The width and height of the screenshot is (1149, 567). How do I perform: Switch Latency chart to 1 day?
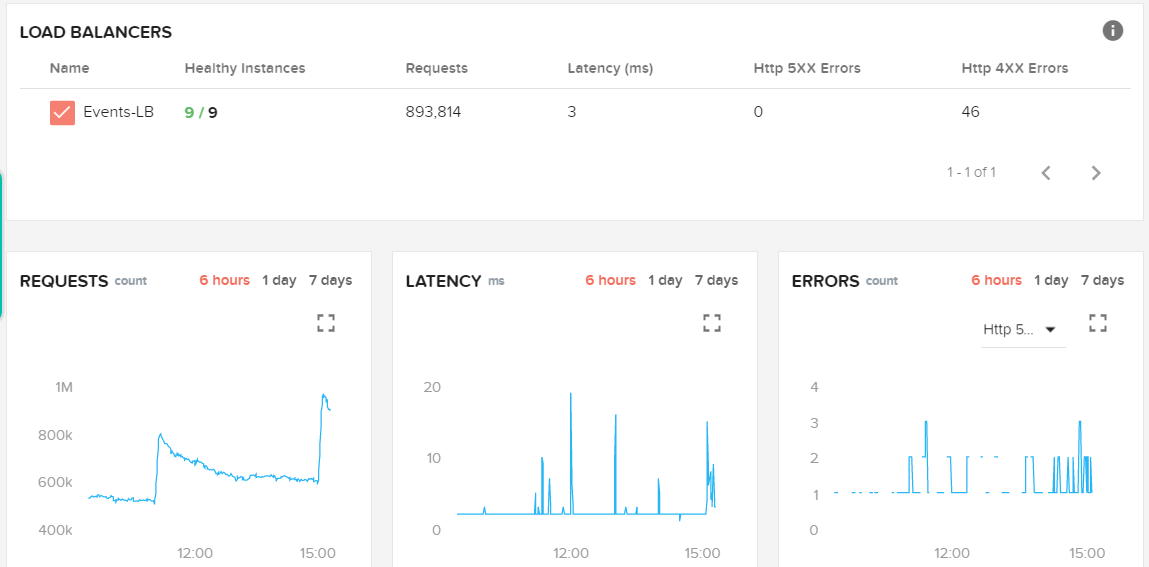[665, 280]
